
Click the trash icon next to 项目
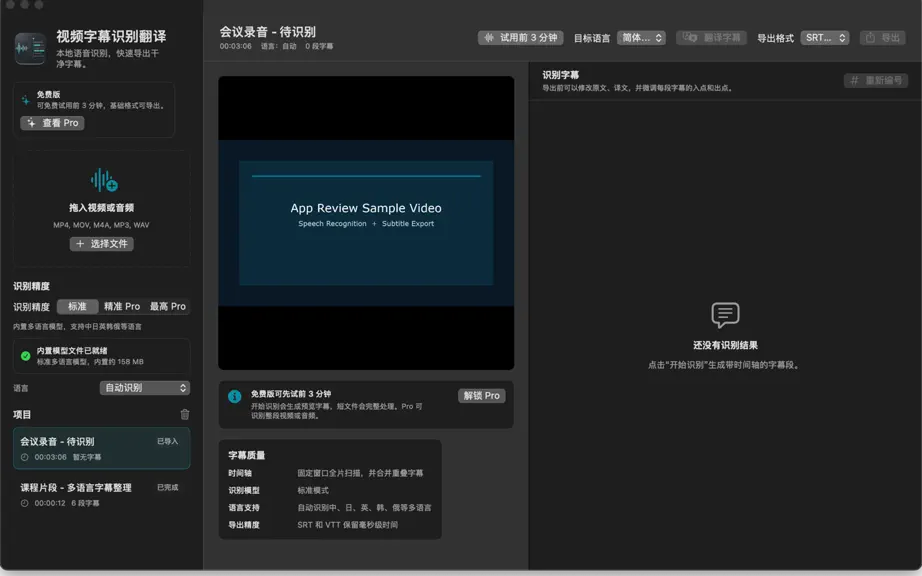[x=185, y=414]
